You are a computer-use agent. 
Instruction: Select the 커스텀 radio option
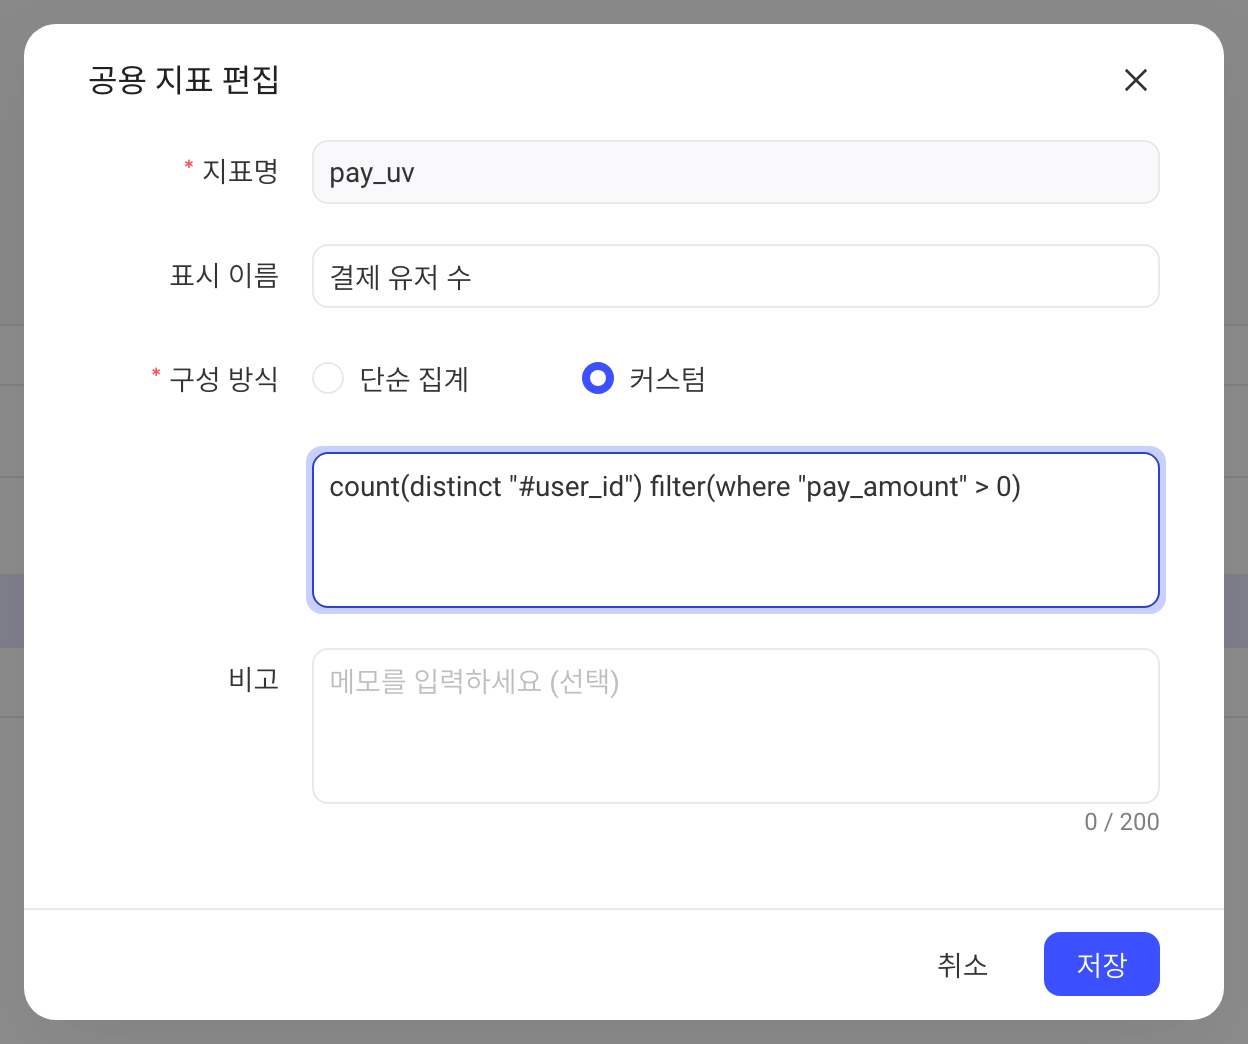tap(598, 379)
